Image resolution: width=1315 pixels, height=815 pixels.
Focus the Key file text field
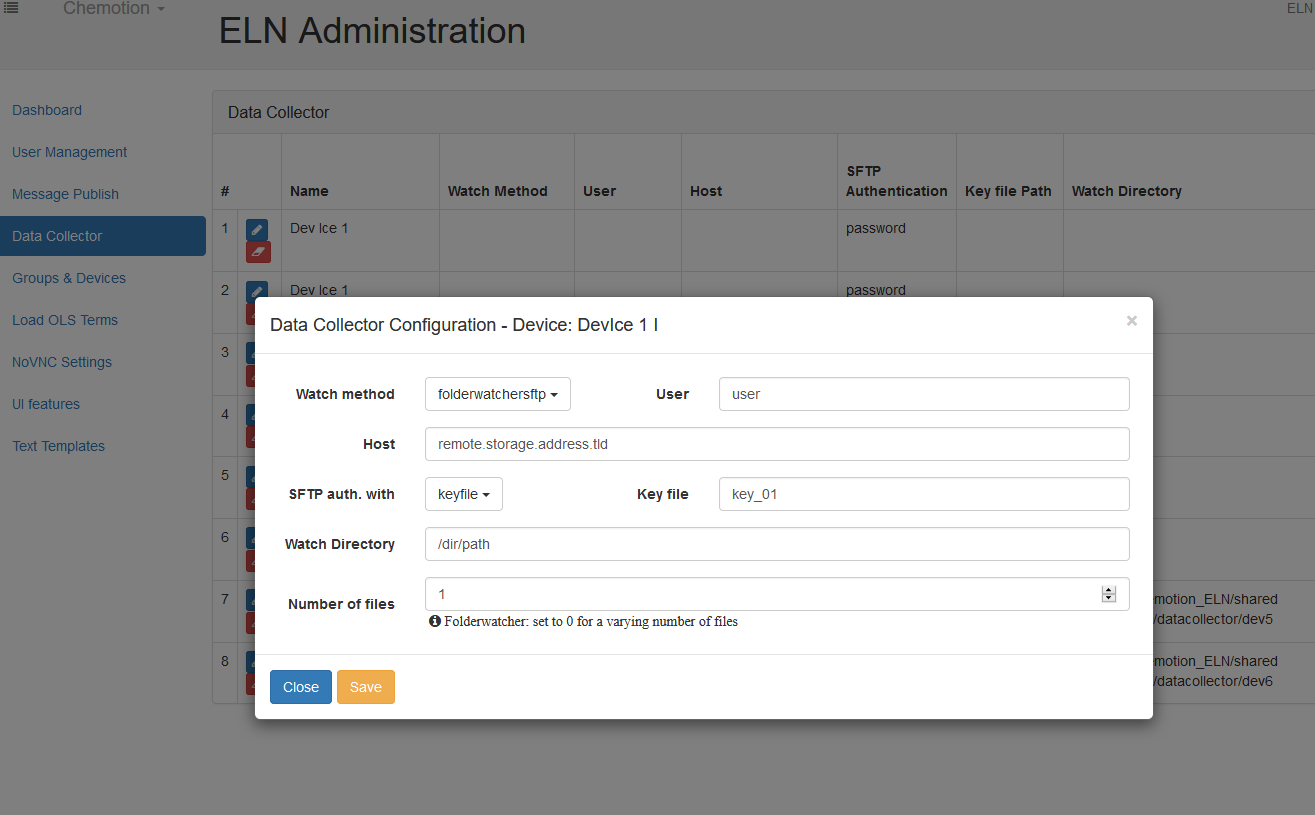click(923, 494)
